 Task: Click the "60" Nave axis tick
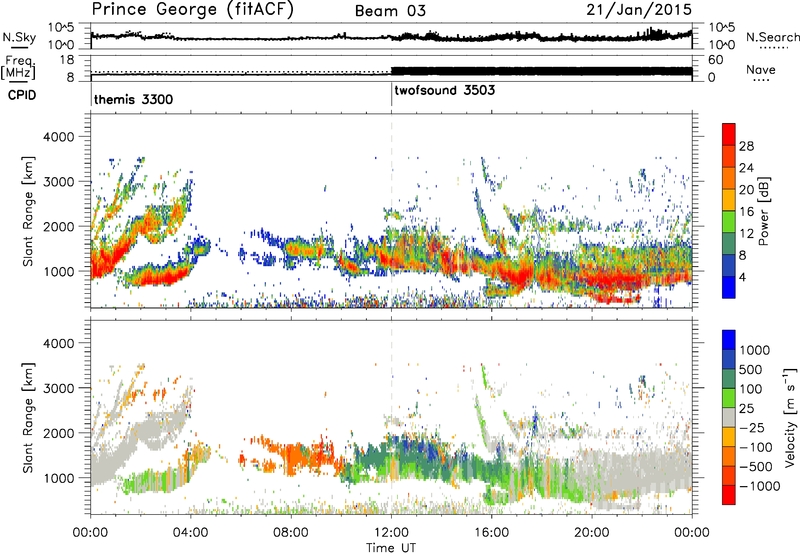pos(716,60)
